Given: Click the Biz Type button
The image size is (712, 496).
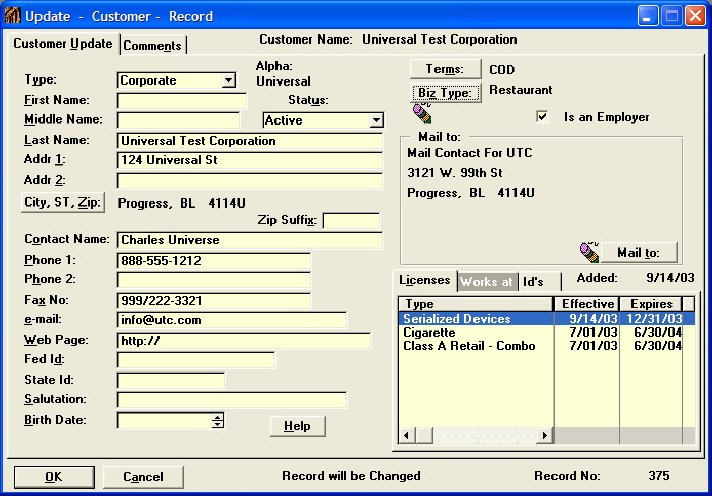Looking at the screenshot, I should [447, 93].
